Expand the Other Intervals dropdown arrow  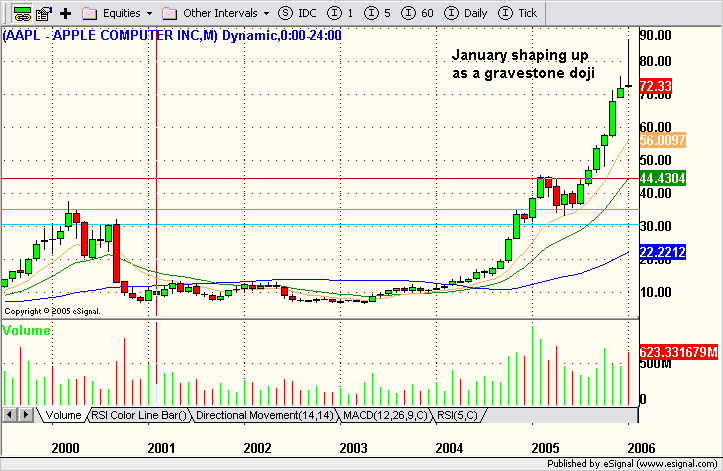point(266,14)
